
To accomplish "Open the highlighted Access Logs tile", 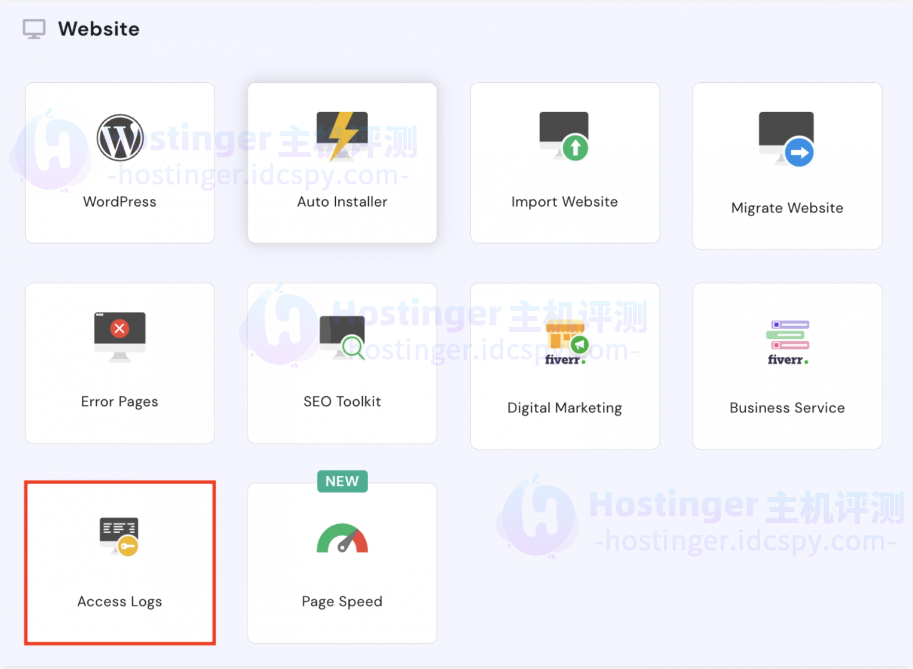I will [119, 562].
